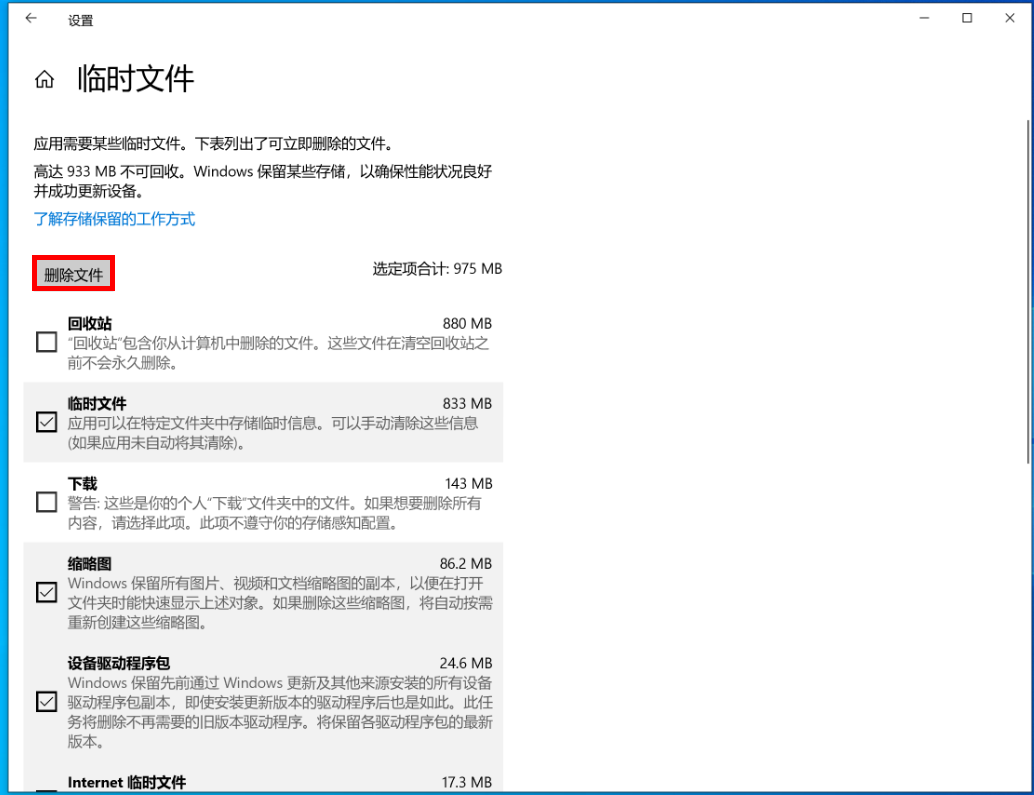Deselect the 设备驱动程序包 checkbox
The height and width of the screenshot is (795, 1034).
(46, 702)
